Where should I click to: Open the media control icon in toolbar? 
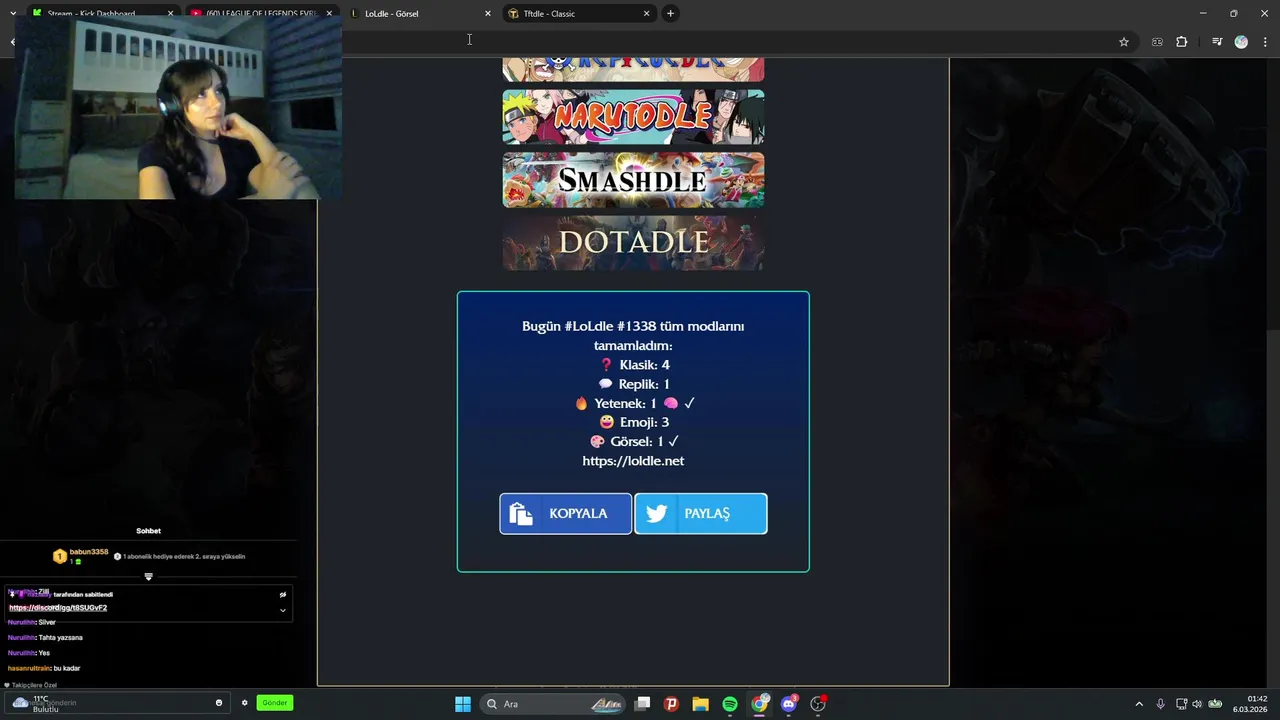(x=1217, y=42)
